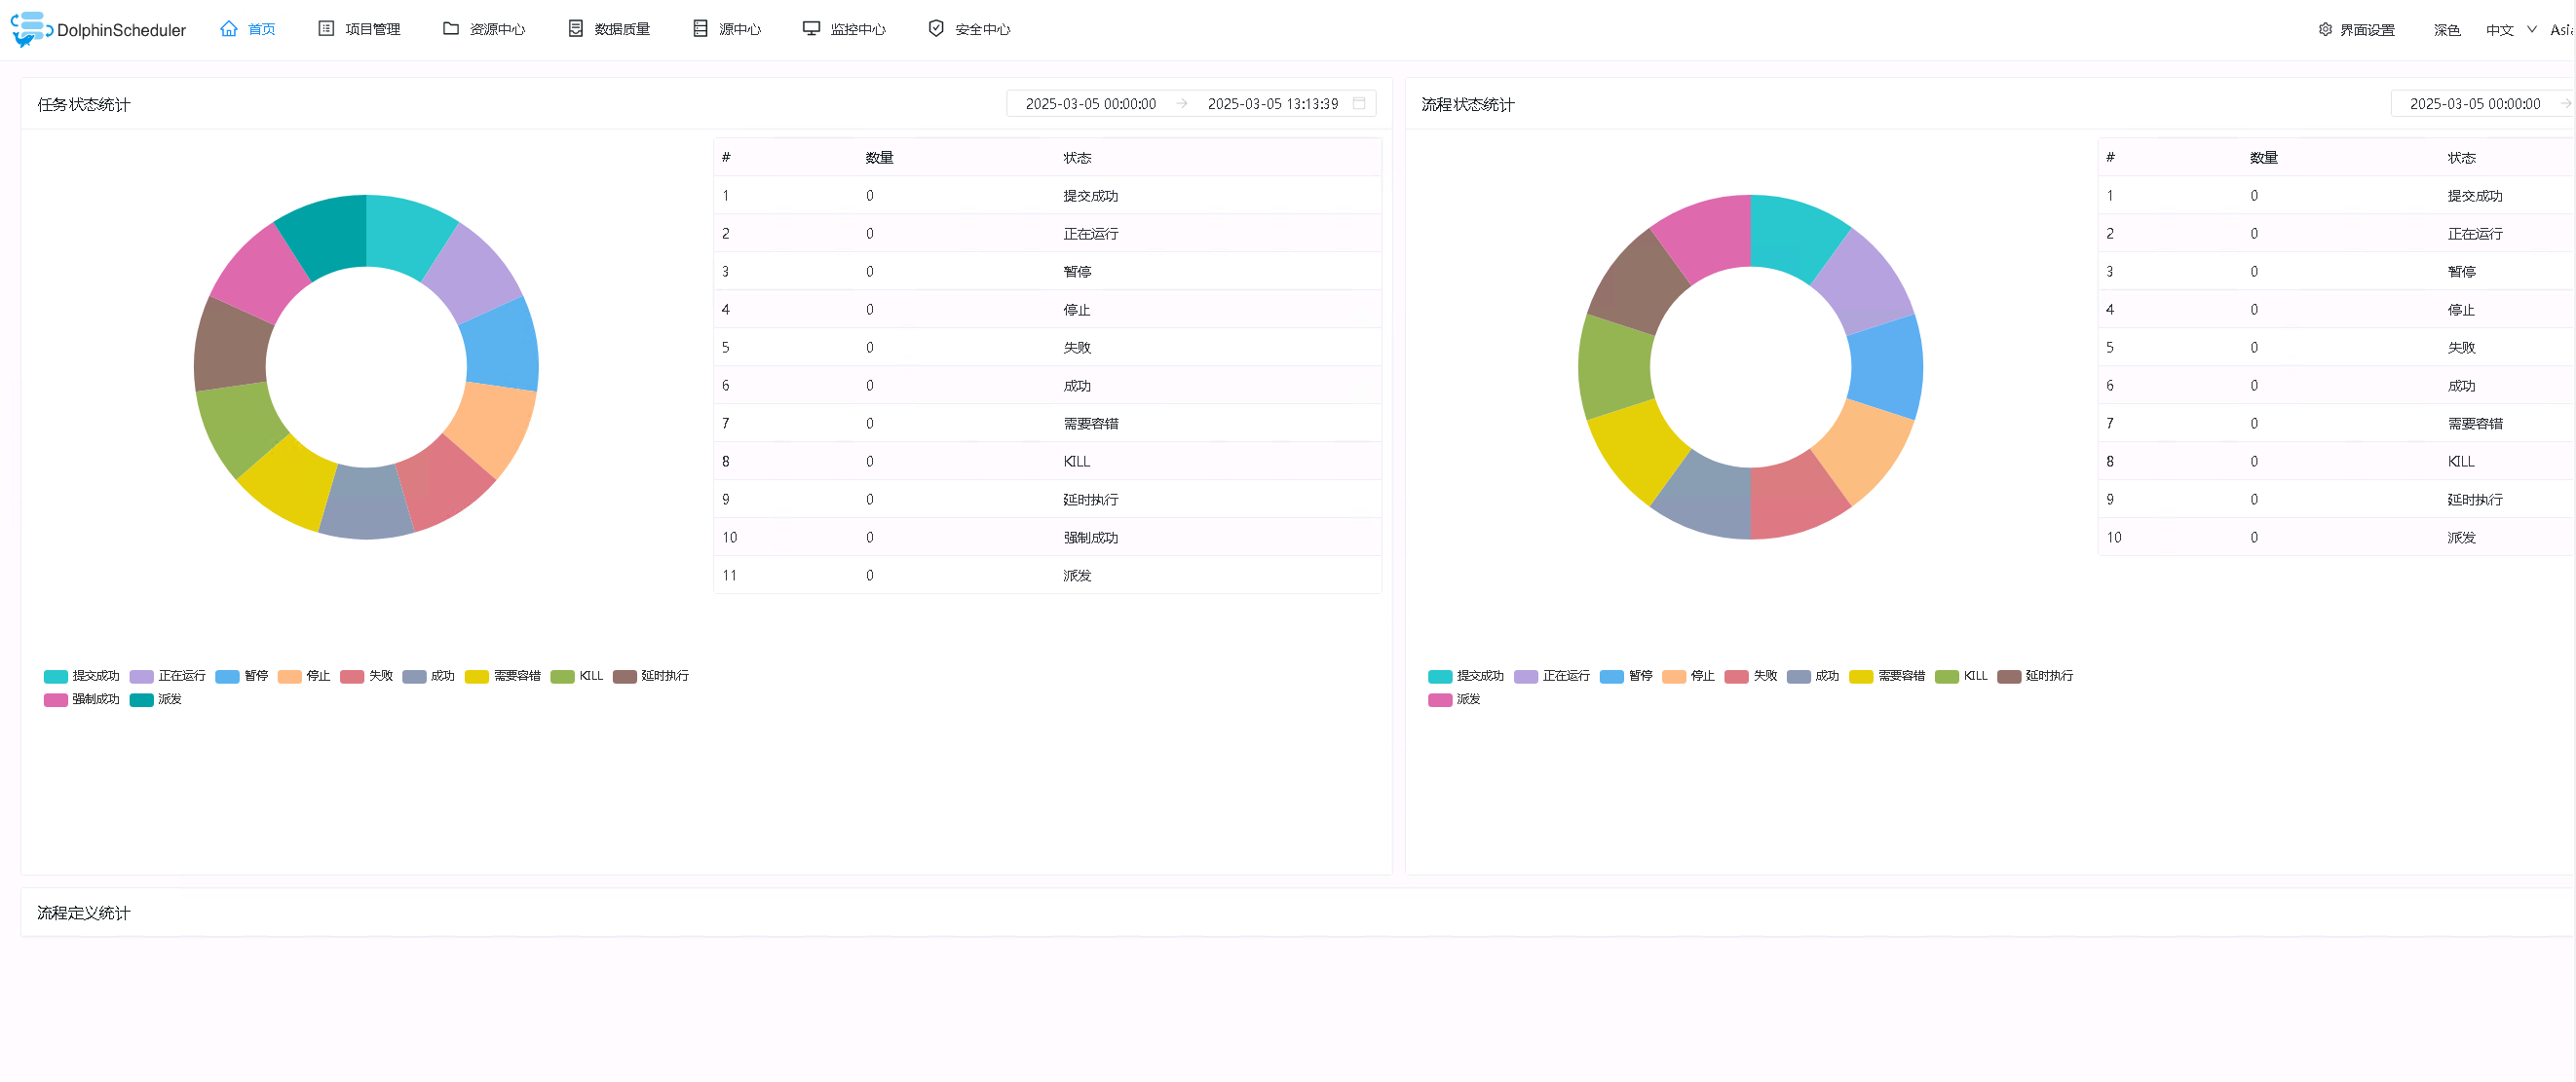Click the DolphinScheduler logo icon
Image resolution: width=2576 pixels, height=1082 pixels.
click(30, 29)
